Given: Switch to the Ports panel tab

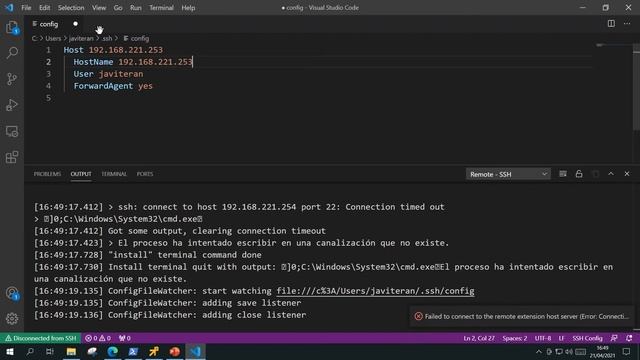Looking at the screenshot, I should [145, 174].
